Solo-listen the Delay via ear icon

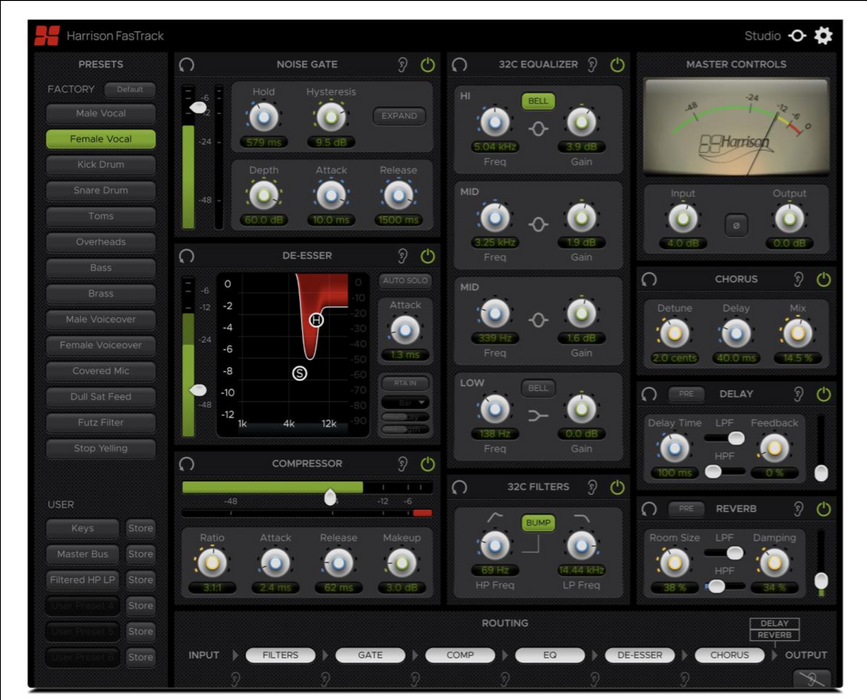coord(798,394)
